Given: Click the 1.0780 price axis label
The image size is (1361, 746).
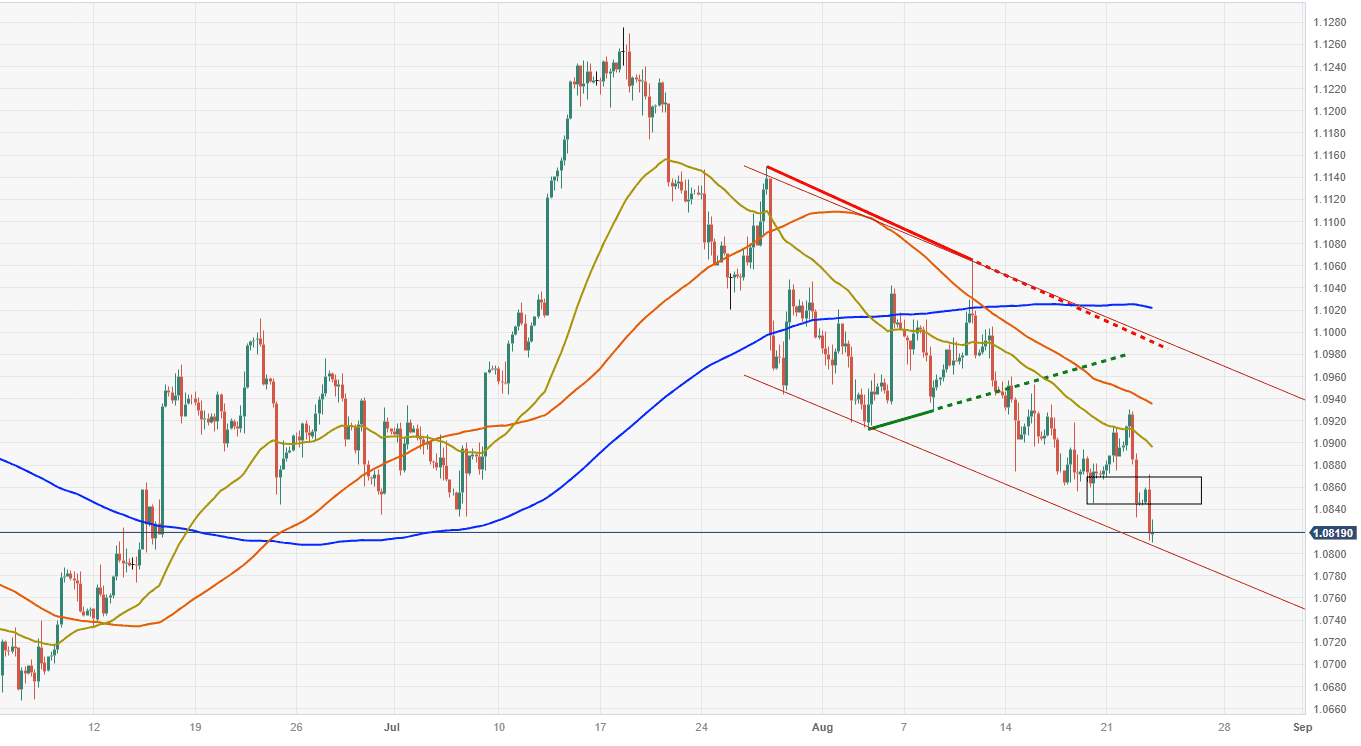Looking at the screenshot, I should point(1331,576).
